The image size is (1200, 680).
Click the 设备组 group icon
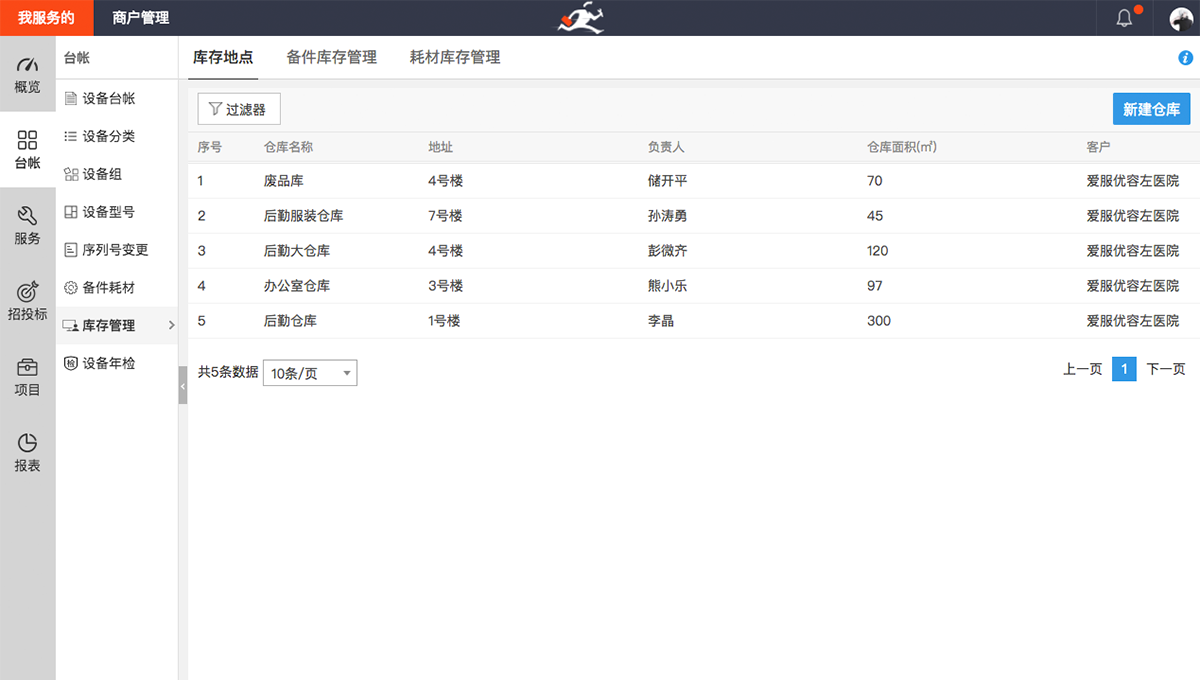point(71,174)
